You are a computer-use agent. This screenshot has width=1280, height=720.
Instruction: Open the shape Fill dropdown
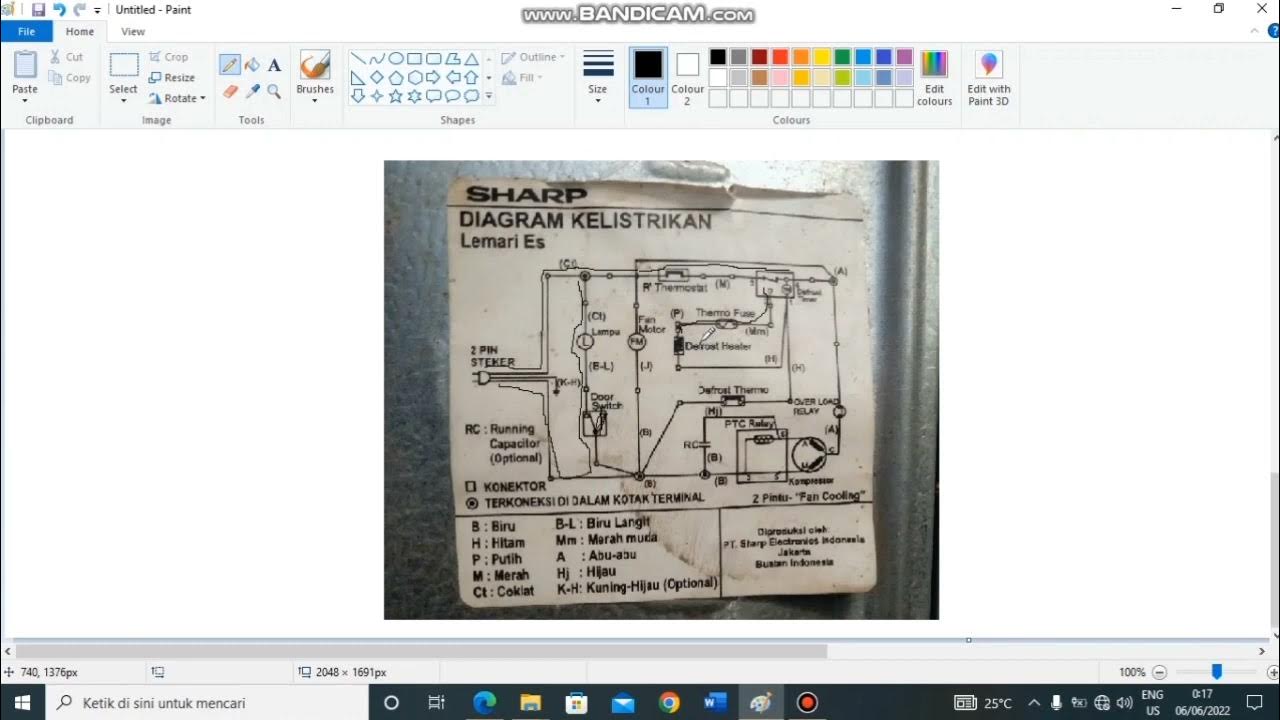pos(522,77)
